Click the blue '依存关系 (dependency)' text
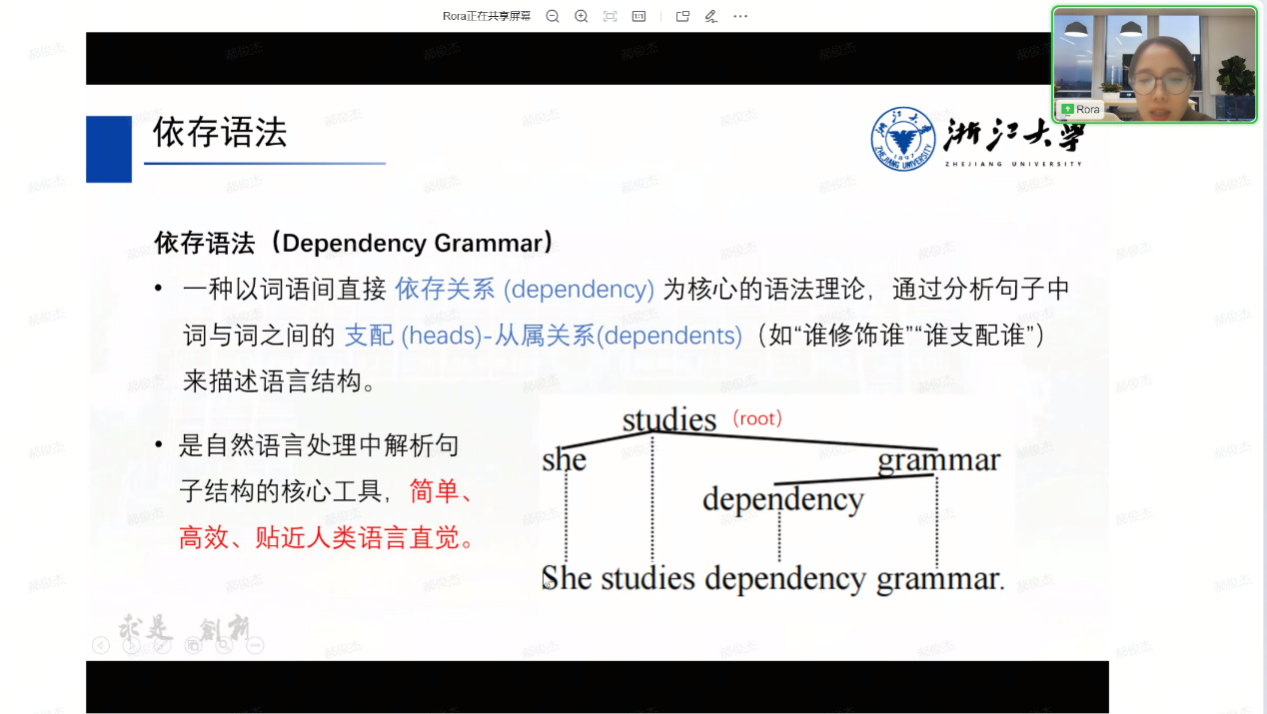This screenshot has width=1267, height=714. click(x=524, y=289)
